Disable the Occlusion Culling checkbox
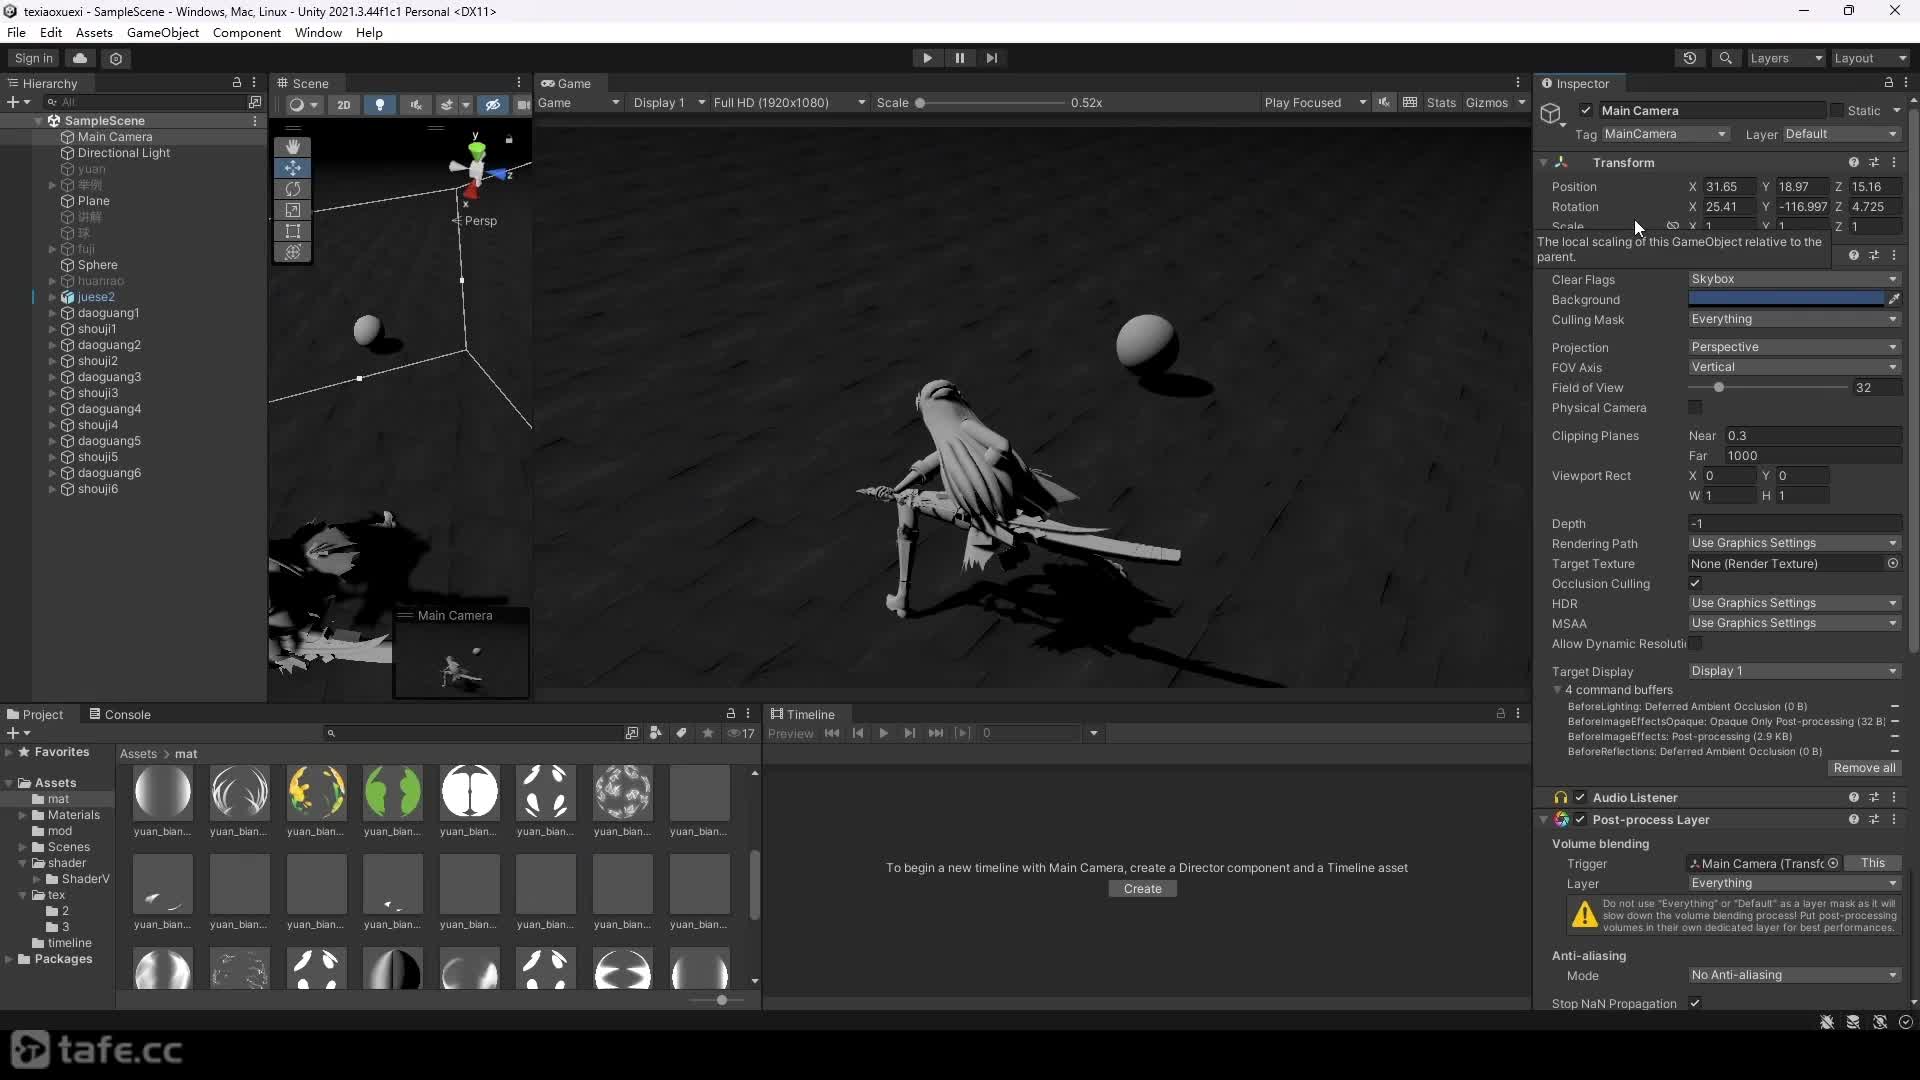Screen dimensions: 1920x1080 click(1695, 583)
